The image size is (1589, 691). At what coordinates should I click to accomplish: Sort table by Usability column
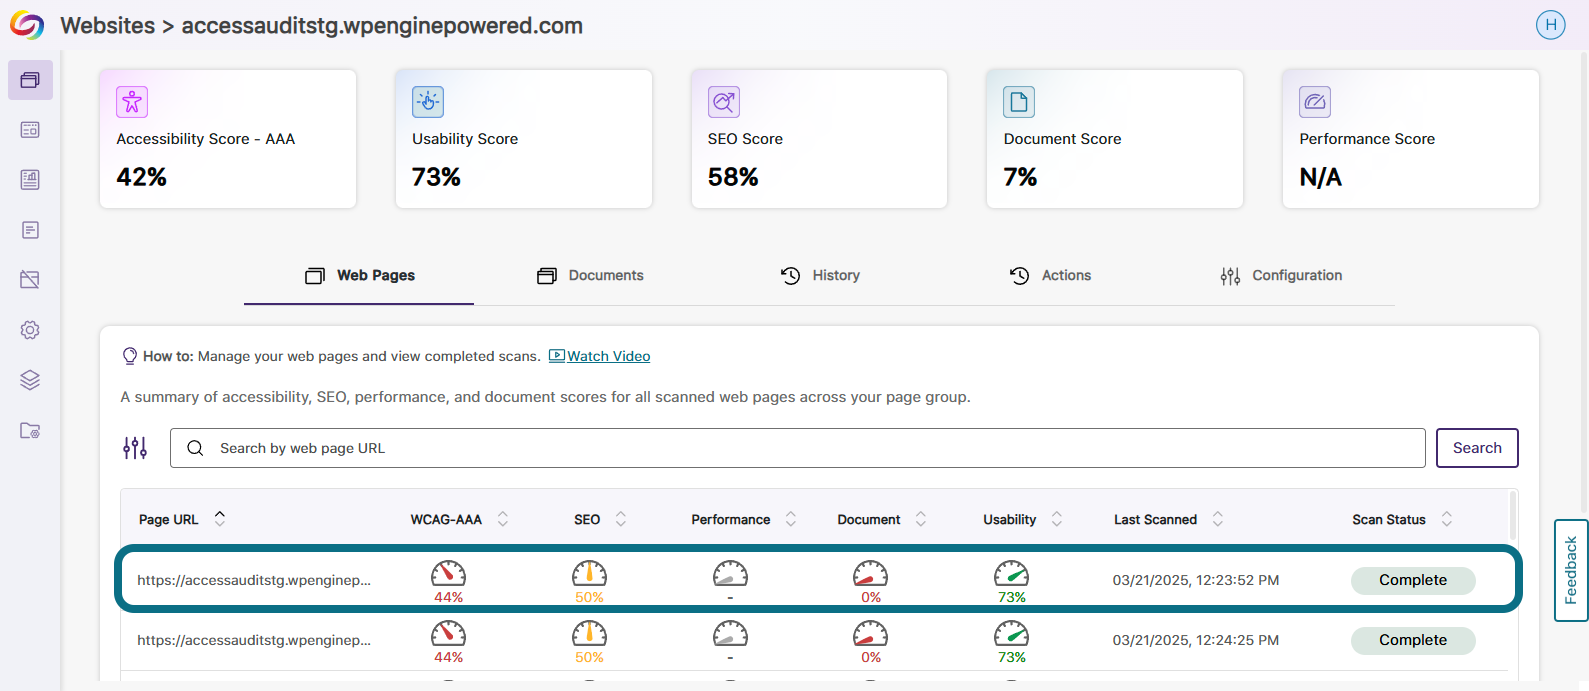1057,519
